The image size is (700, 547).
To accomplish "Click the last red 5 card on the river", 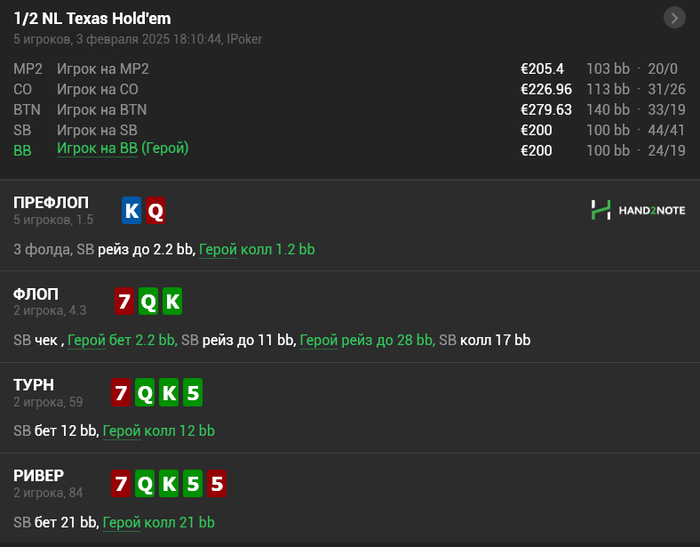I will click(217, 485).
